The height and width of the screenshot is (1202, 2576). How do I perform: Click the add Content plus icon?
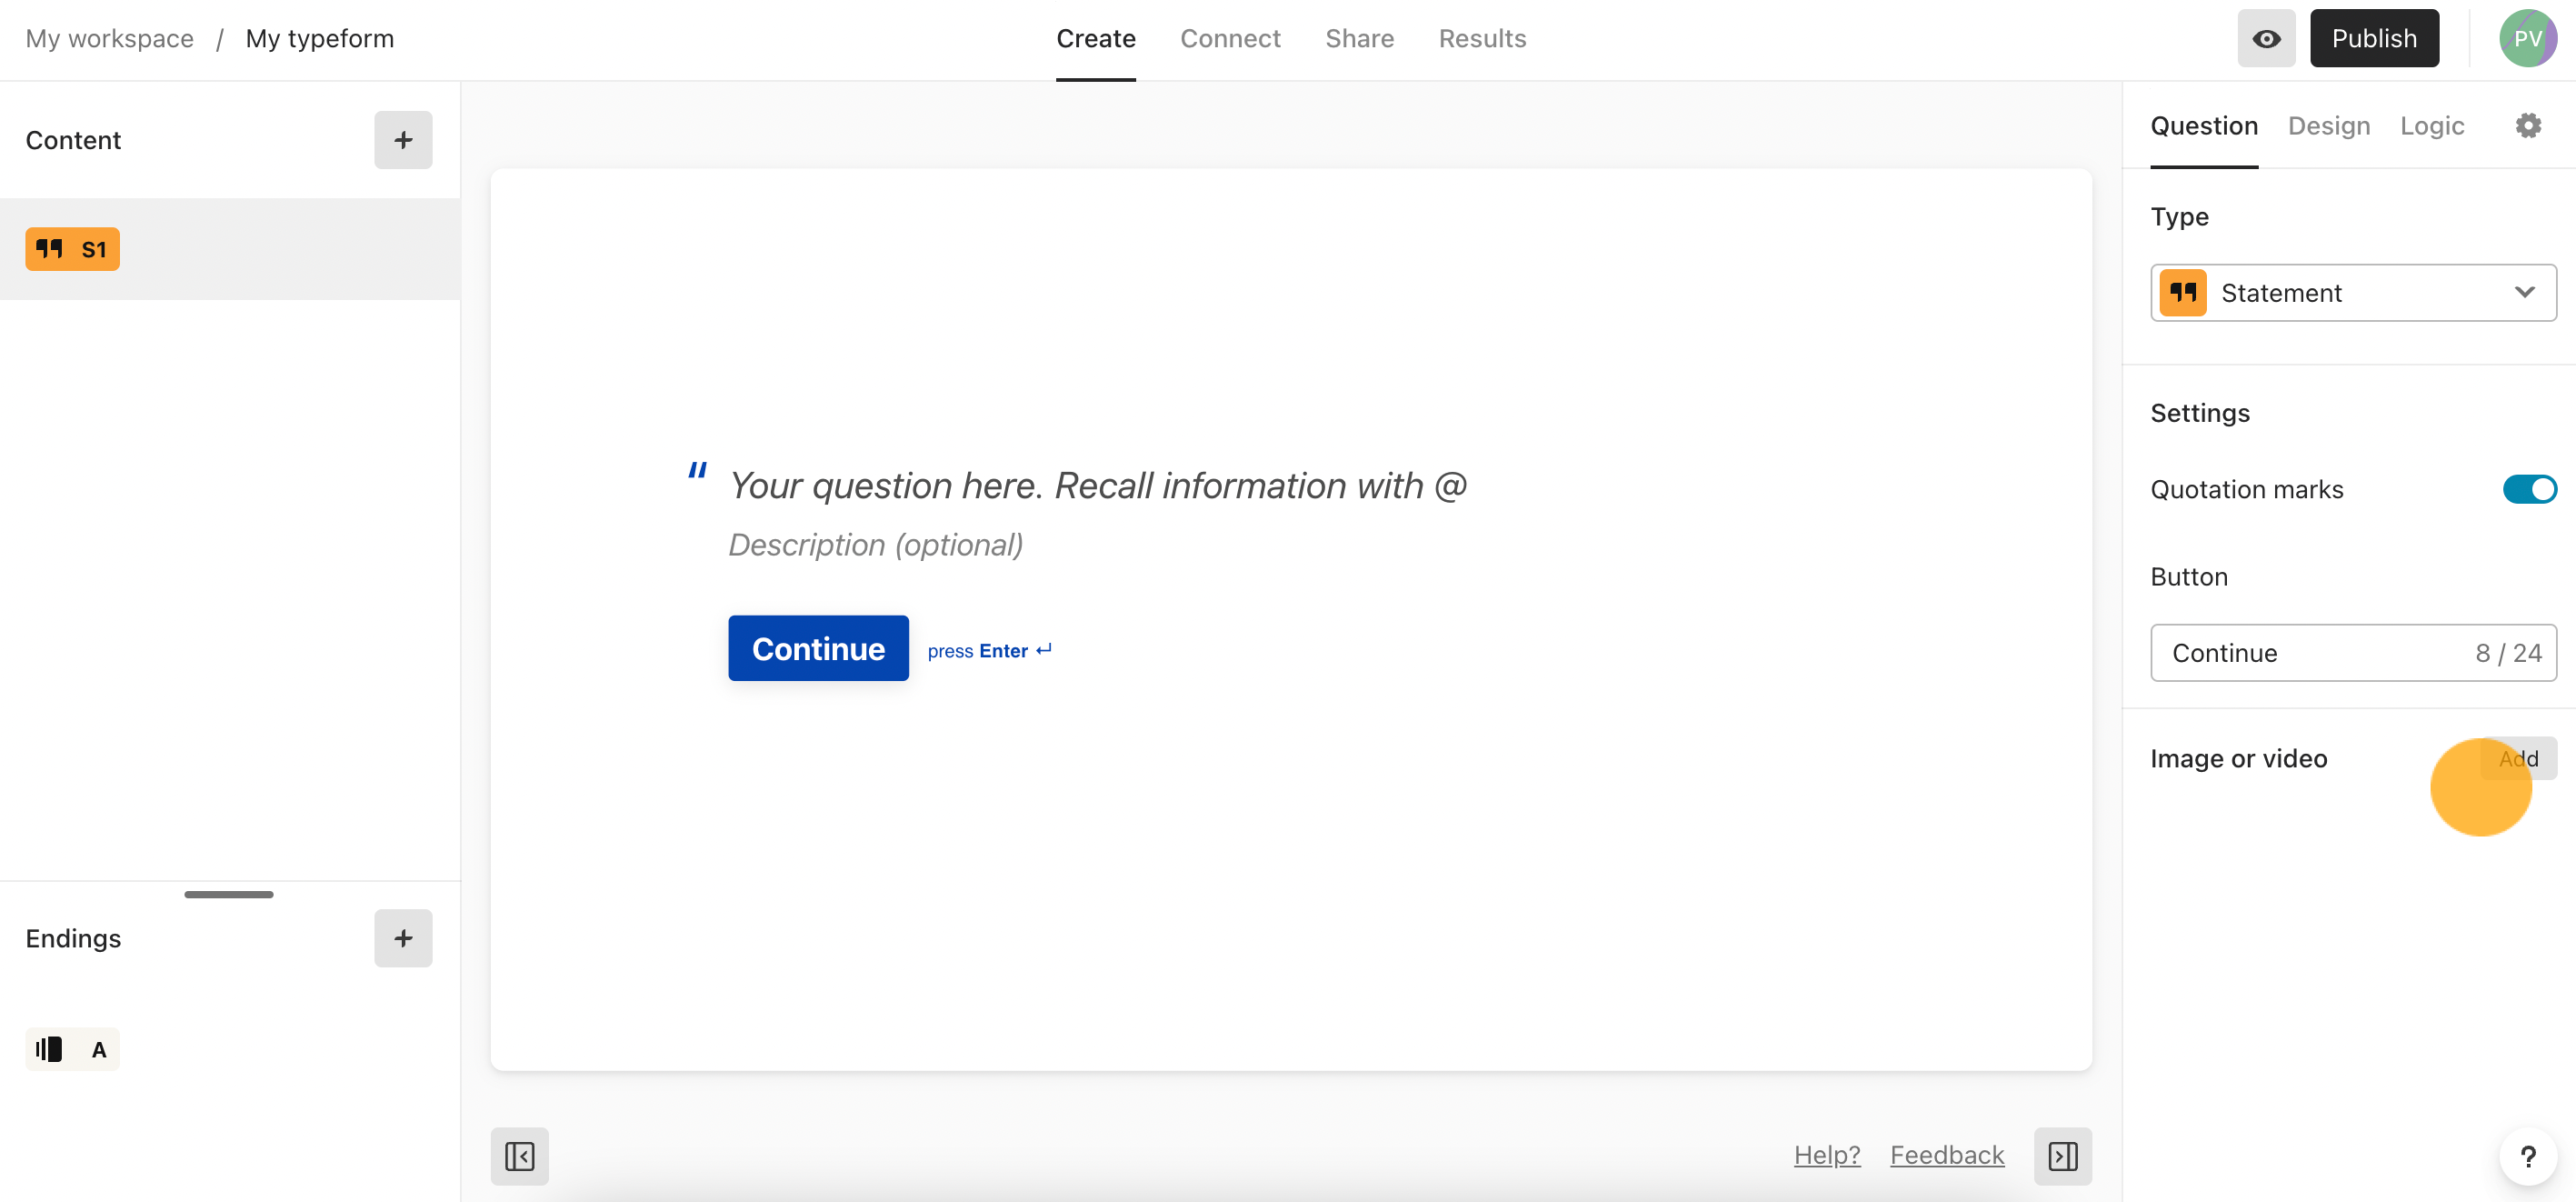[x=403, y=140]
